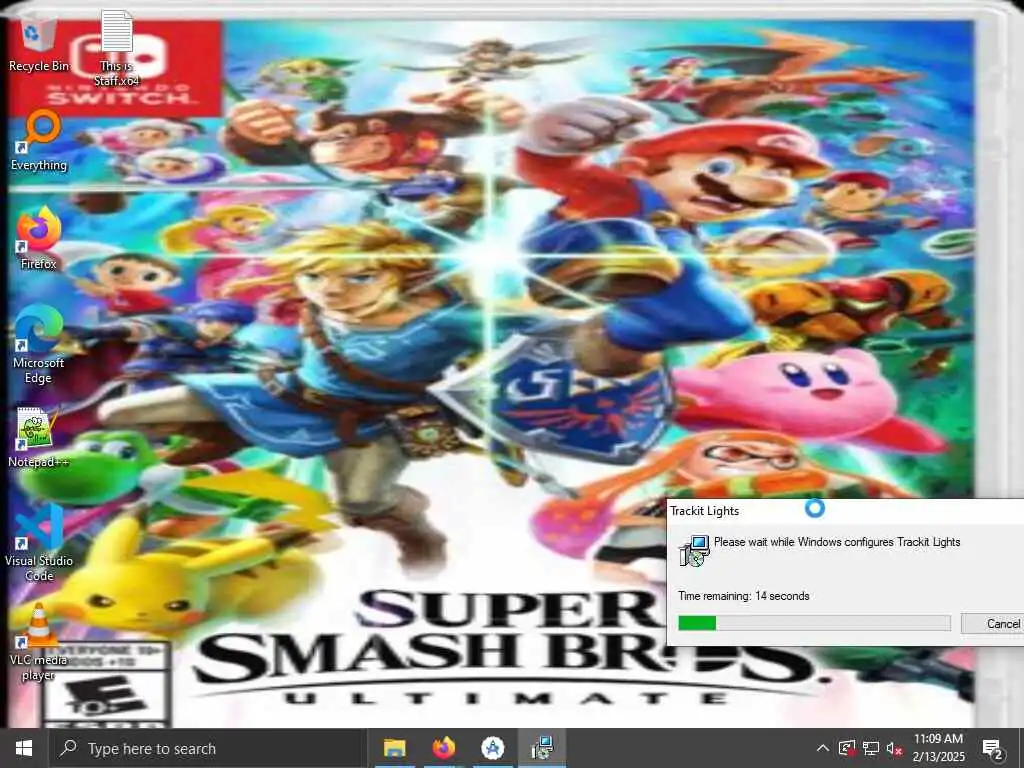Open the Visual Studio Code shortcut
Screen dimensions: 1024x768
(x=39, y=543)
